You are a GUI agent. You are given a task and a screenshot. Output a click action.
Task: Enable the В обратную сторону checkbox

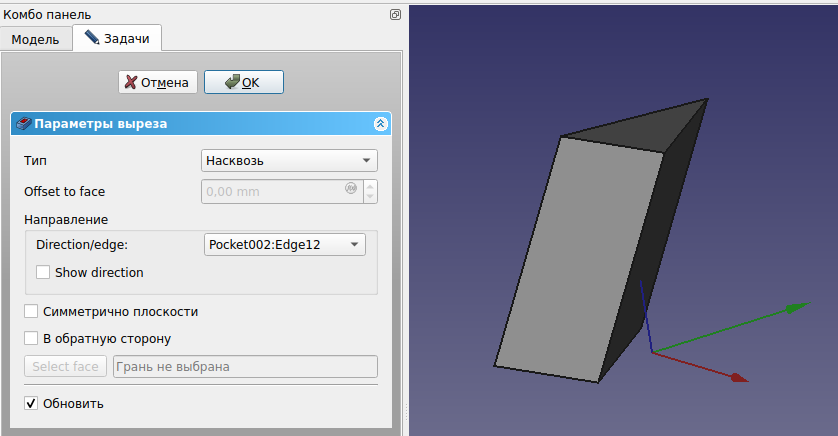coord(31,338)
